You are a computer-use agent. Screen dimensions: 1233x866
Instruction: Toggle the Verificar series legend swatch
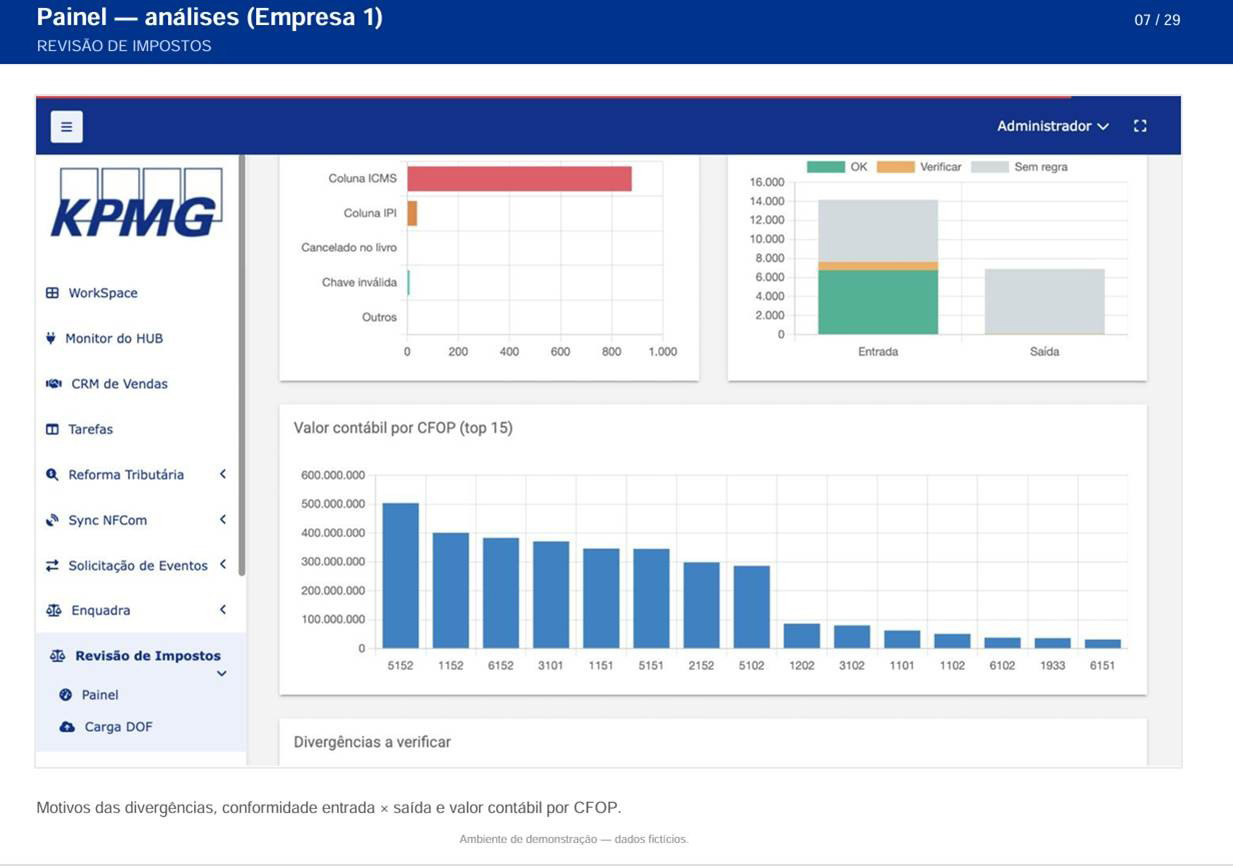point(895,167)
